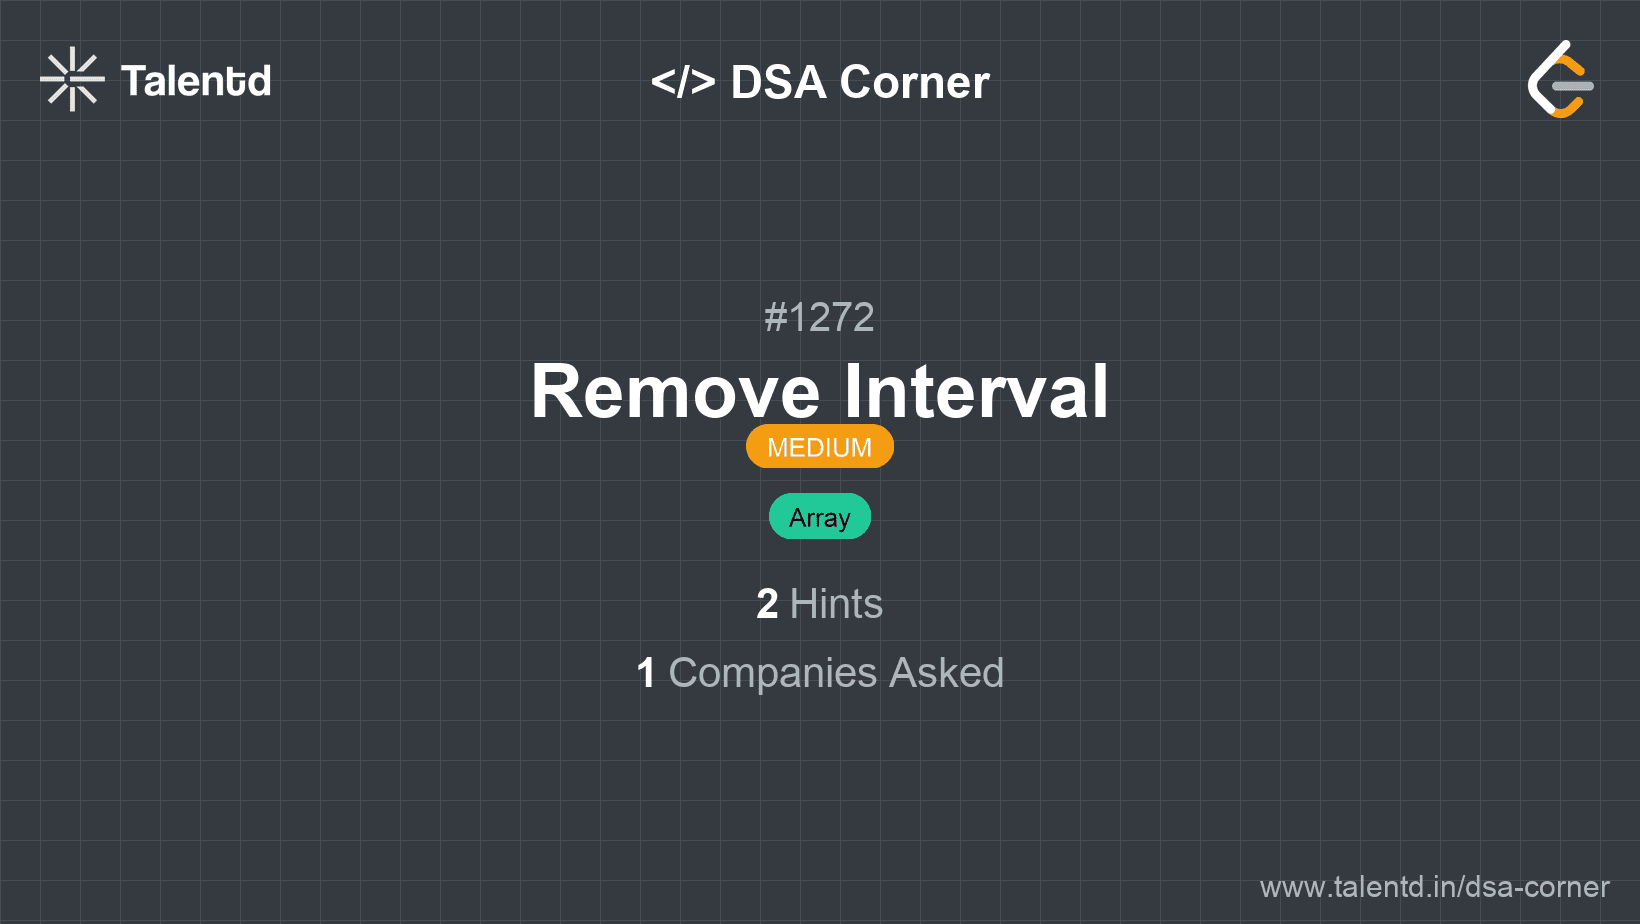Click the DSA text in the header
Viewport: 1640px width, 924px height.
(x=779, y=82)
